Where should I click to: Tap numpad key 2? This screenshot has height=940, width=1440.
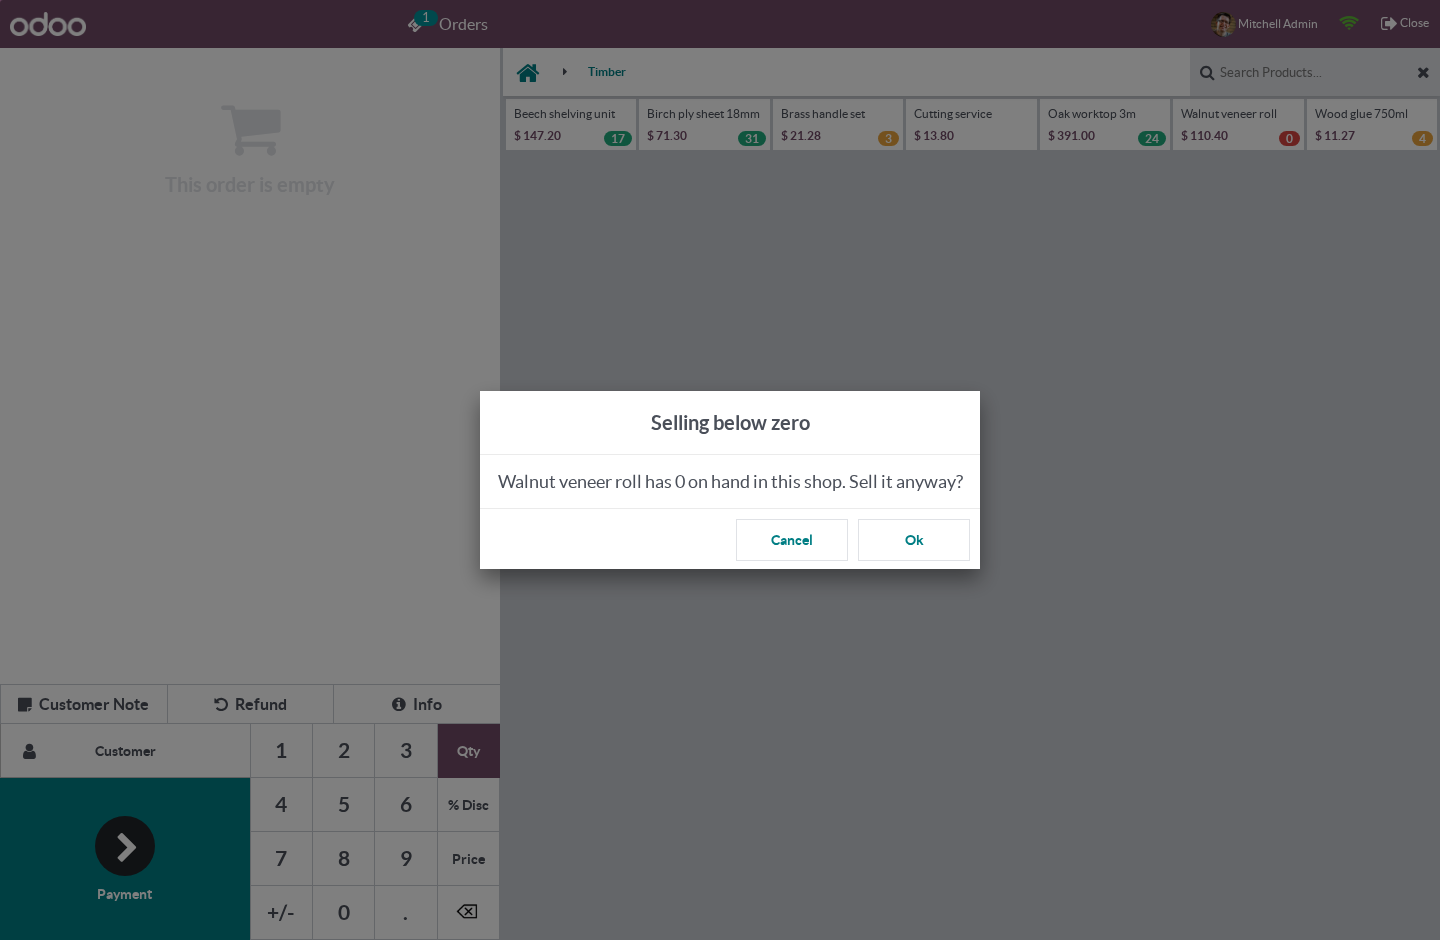(x=344, y=751)
